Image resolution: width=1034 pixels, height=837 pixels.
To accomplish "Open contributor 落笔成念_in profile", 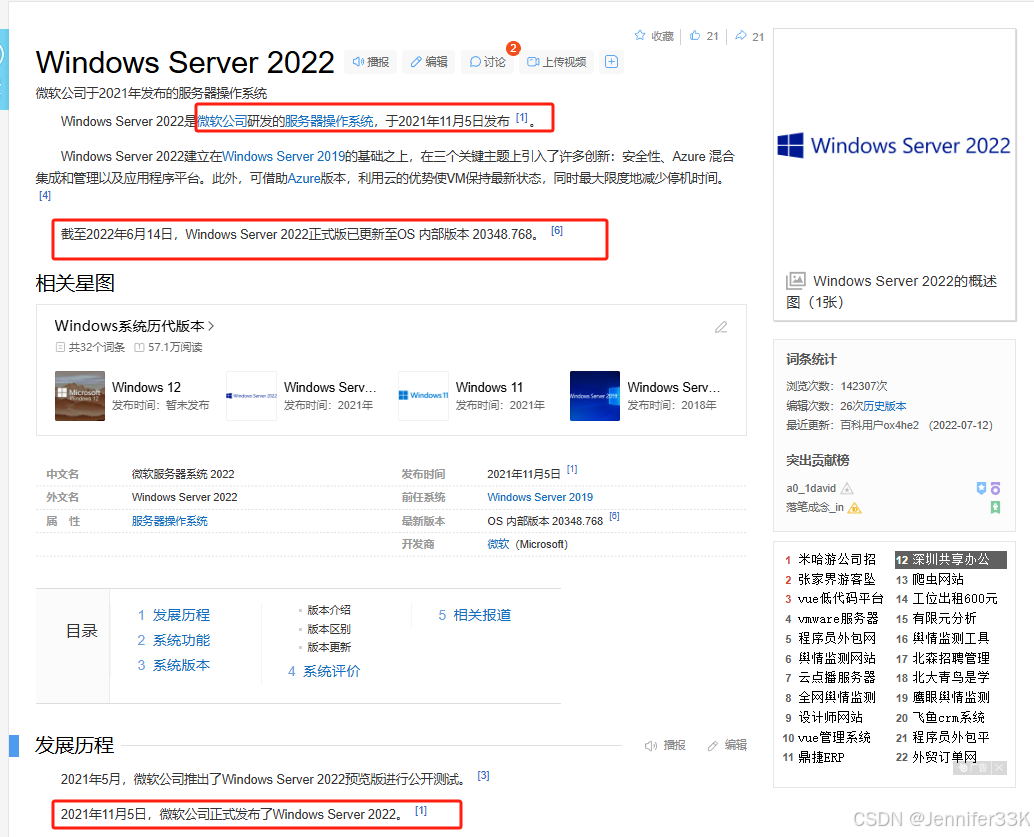I will tap(814, 508).
